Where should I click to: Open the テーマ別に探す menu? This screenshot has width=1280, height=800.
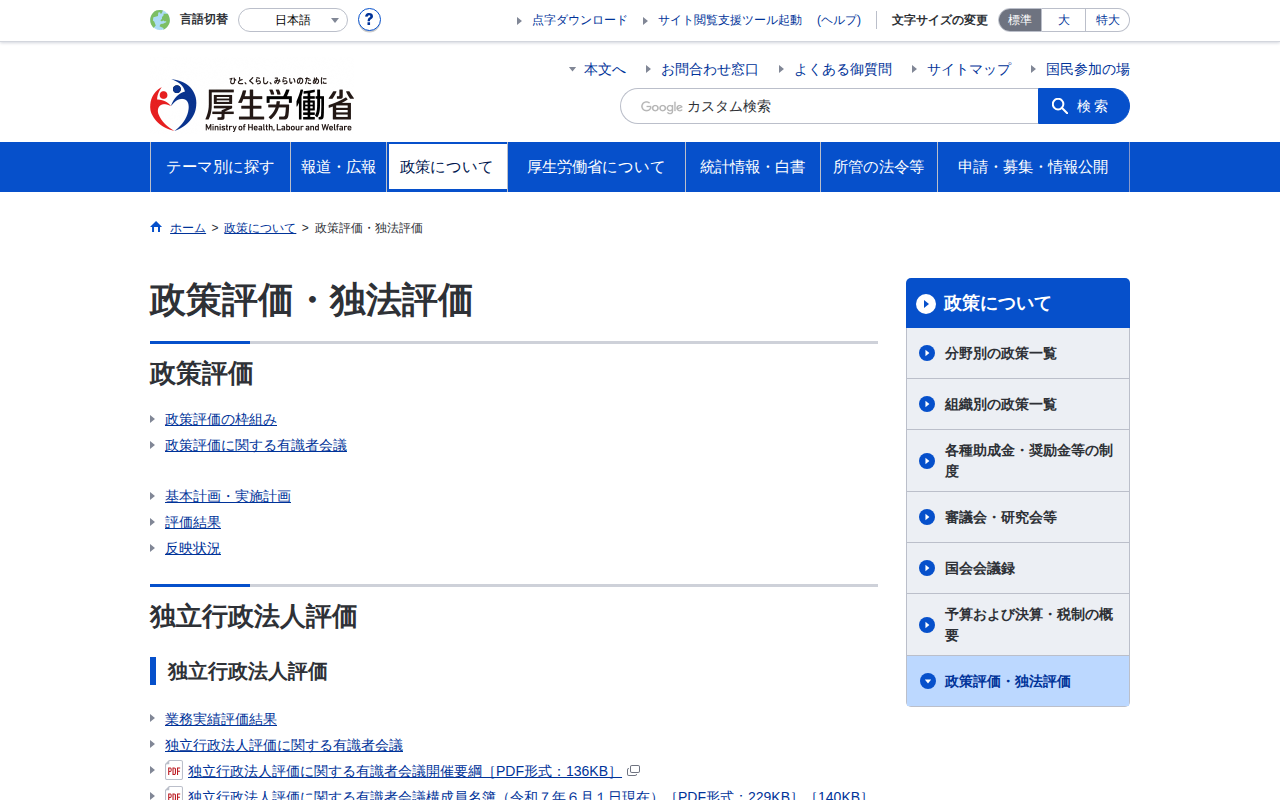click(x=220, y=167)
